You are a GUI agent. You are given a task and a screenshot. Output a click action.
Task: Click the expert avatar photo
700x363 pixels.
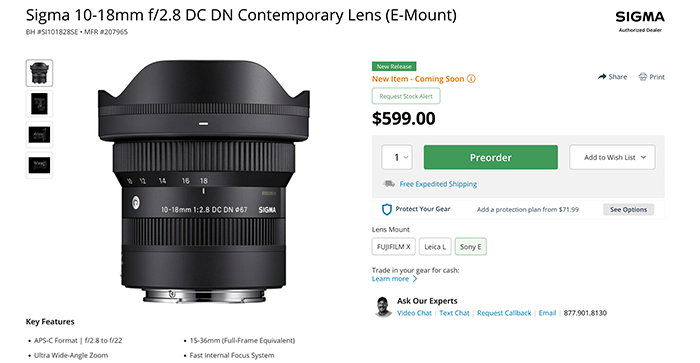coord(383,307)
